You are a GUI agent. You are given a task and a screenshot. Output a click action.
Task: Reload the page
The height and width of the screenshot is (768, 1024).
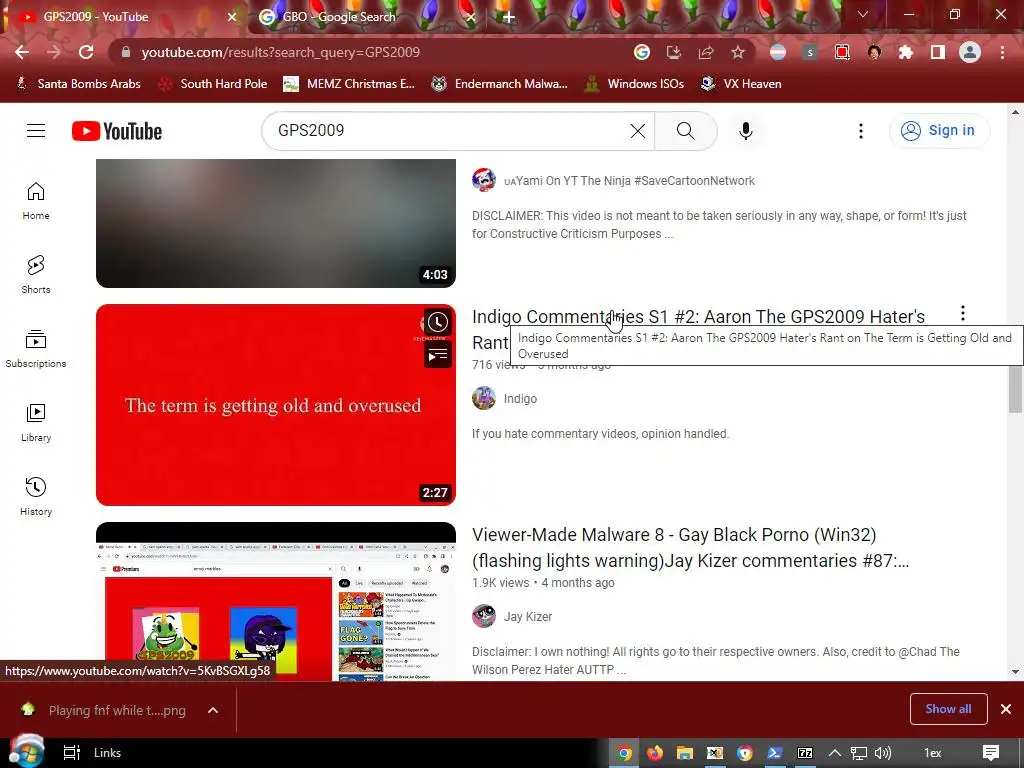[x=86, y=52]
